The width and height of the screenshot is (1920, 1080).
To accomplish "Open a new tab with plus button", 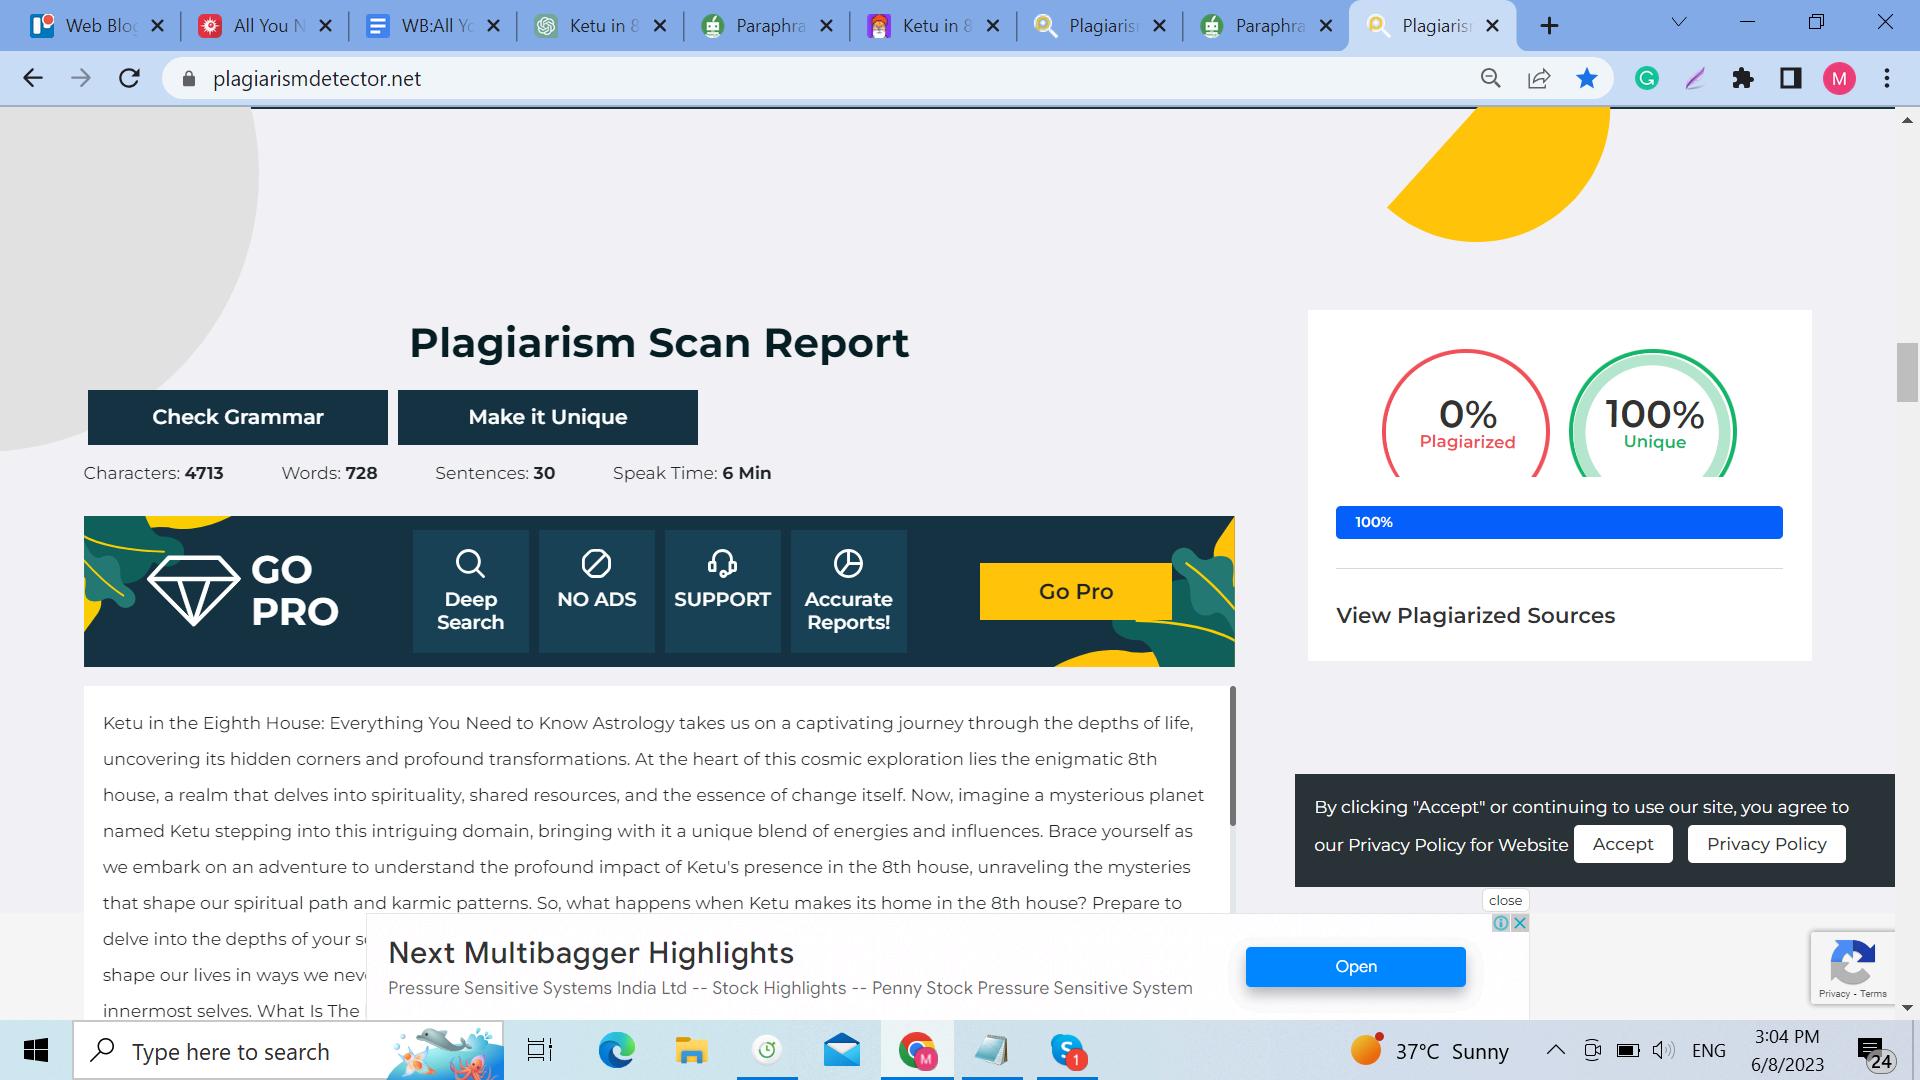I will [x=1549, y=26].
